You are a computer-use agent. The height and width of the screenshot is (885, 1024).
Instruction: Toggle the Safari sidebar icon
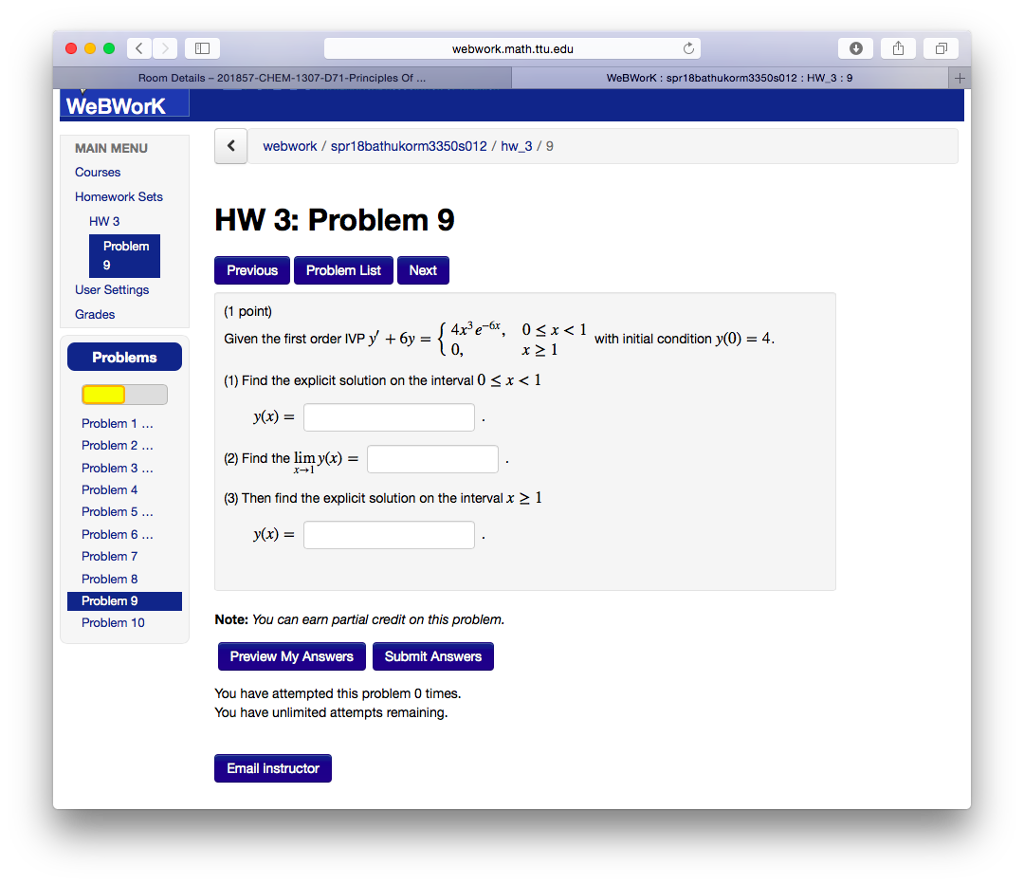[201, 47]
